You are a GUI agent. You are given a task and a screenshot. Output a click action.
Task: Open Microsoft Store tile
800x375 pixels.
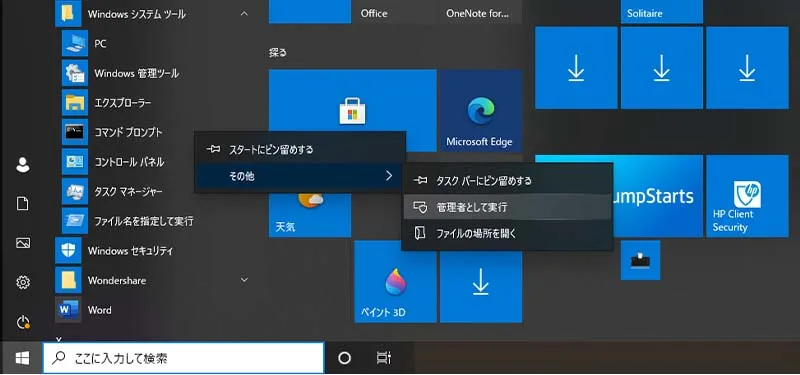pyautogui.click(x=353, y=111)
